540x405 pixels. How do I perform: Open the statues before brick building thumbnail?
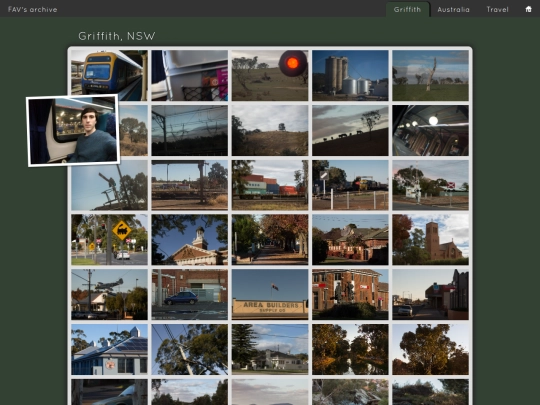pyautogui.click(x=350, y=294)
